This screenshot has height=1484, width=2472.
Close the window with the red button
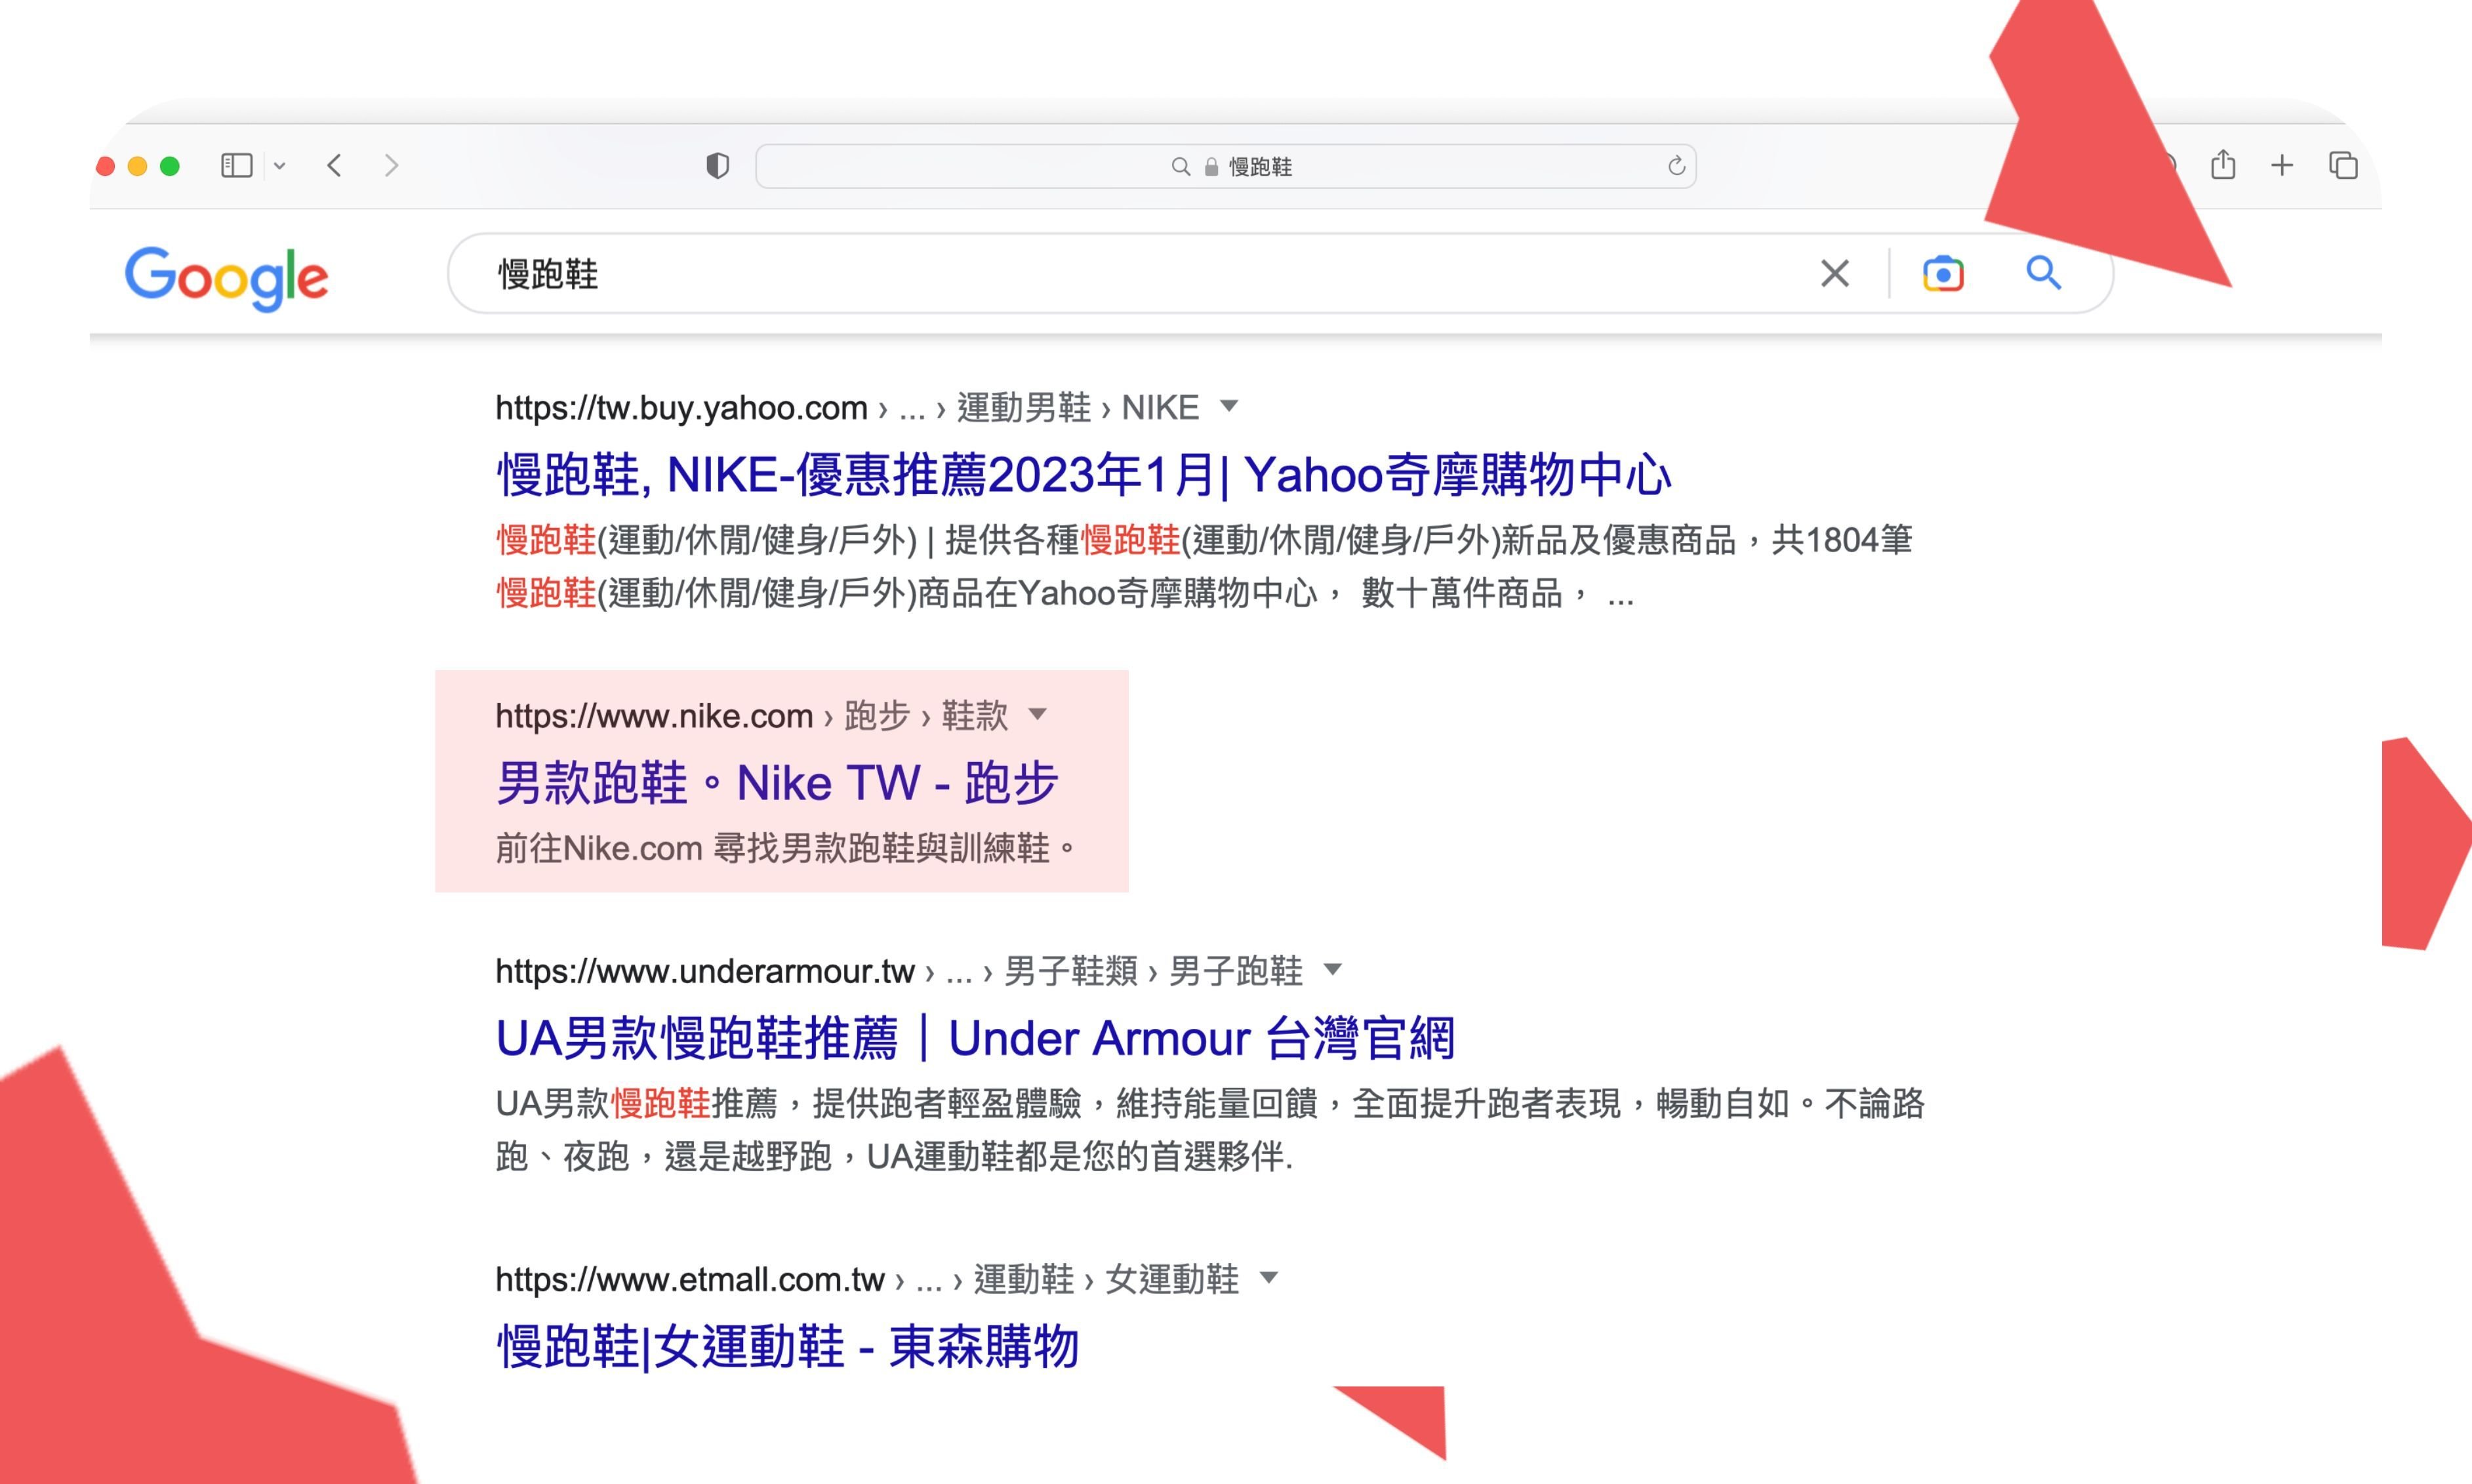click(x=105, y=166)
